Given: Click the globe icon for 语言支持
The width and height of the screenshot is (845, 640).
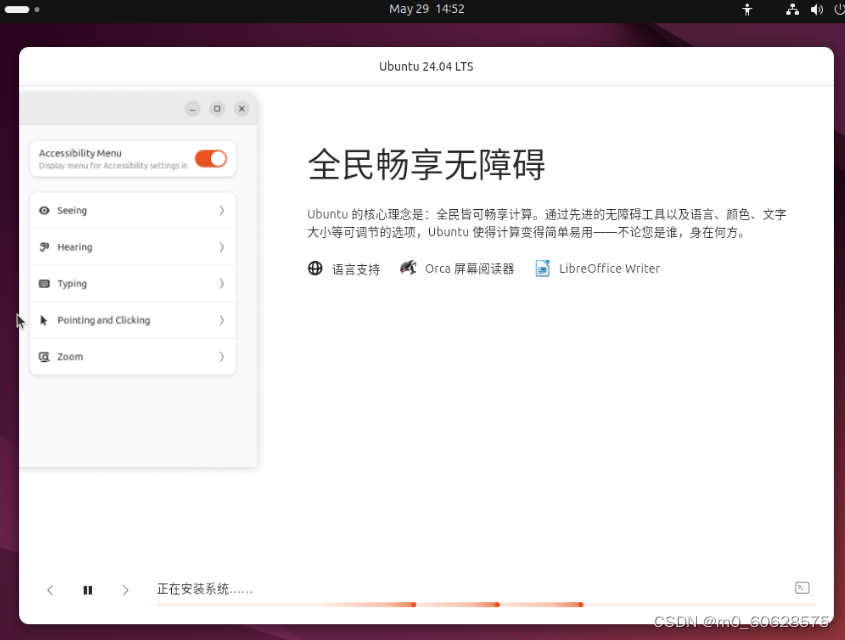Looking at the screenshot, I should [315, 268].
